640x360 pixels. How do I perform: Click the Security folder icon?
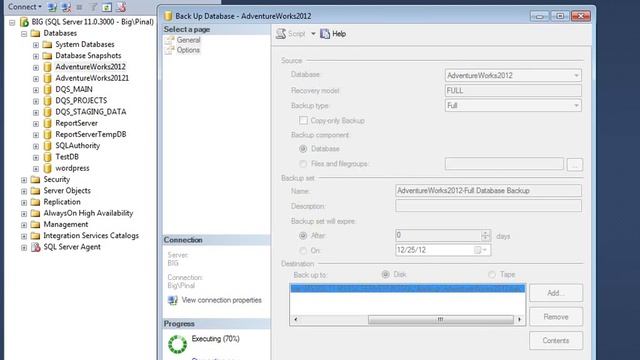tap(36, 180)
